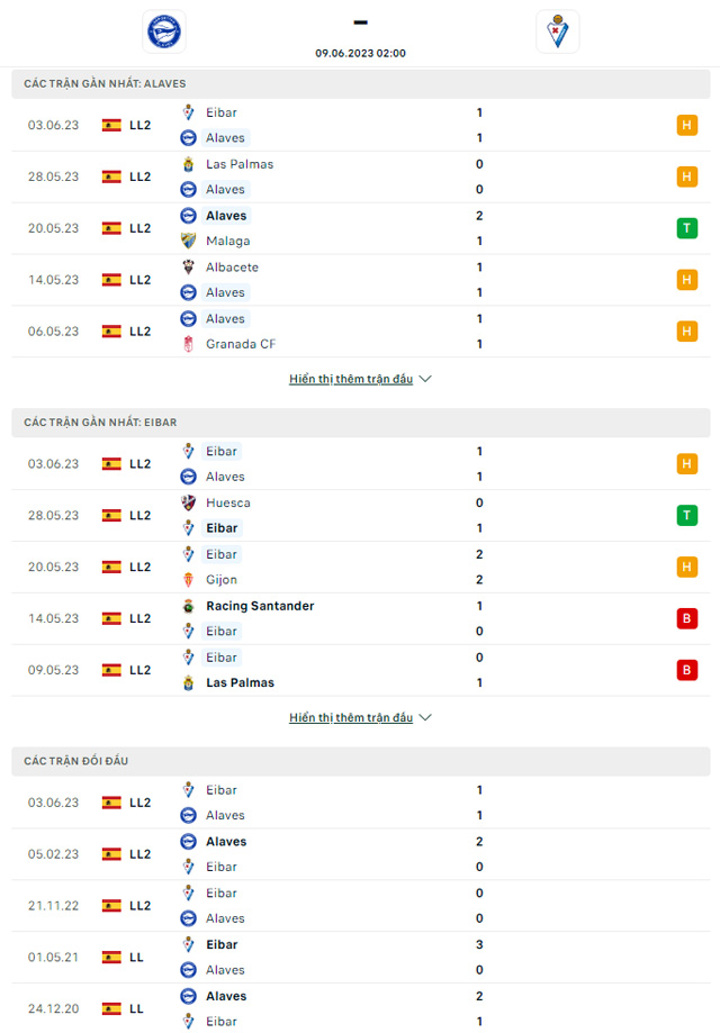The image size is (720, 1033).
Task: Click the Gijon team logo
Action: 188,580
